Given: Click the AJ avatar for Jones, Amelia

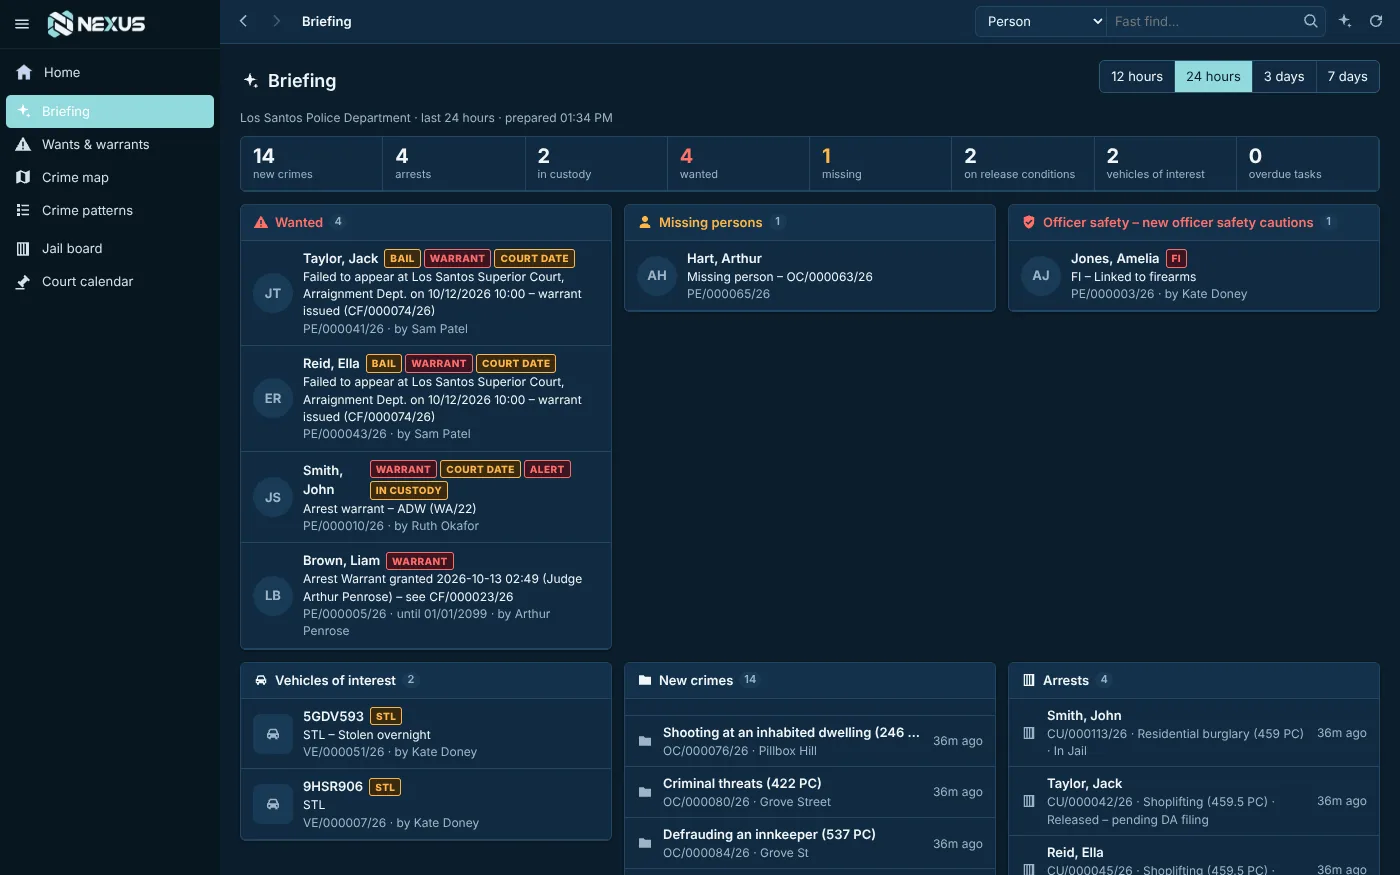Looking at the screenshot, I should 1041,275.
